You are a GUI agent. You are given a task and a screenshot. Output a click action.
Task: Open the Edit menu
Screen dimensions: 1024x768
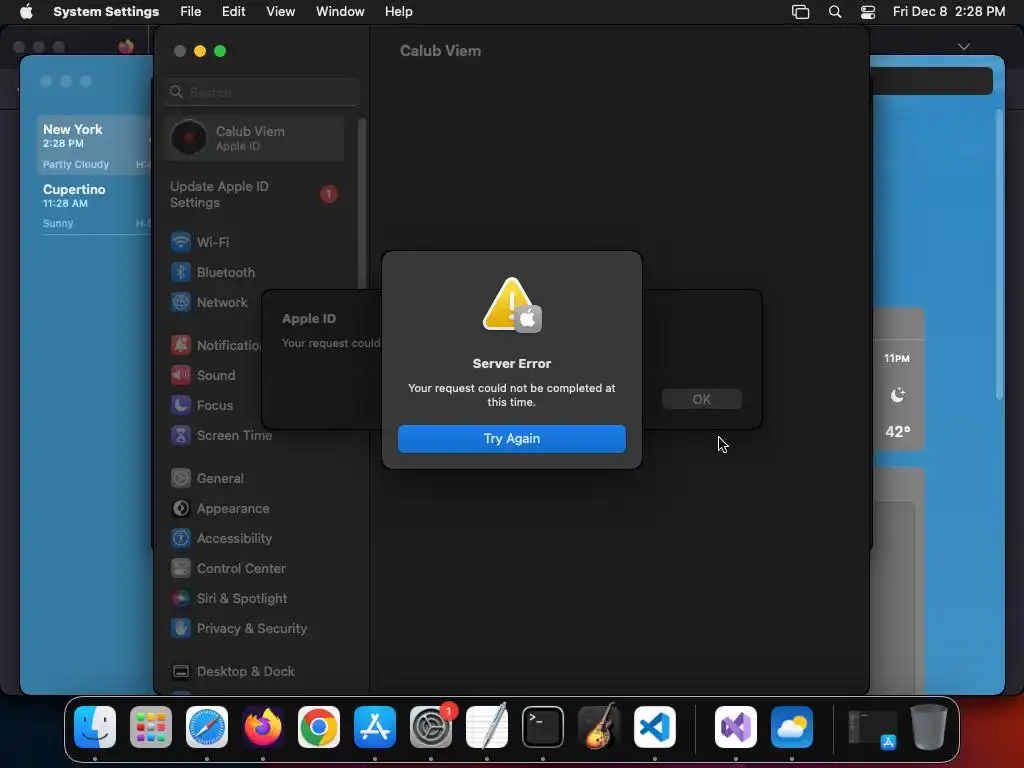(233, 12)
